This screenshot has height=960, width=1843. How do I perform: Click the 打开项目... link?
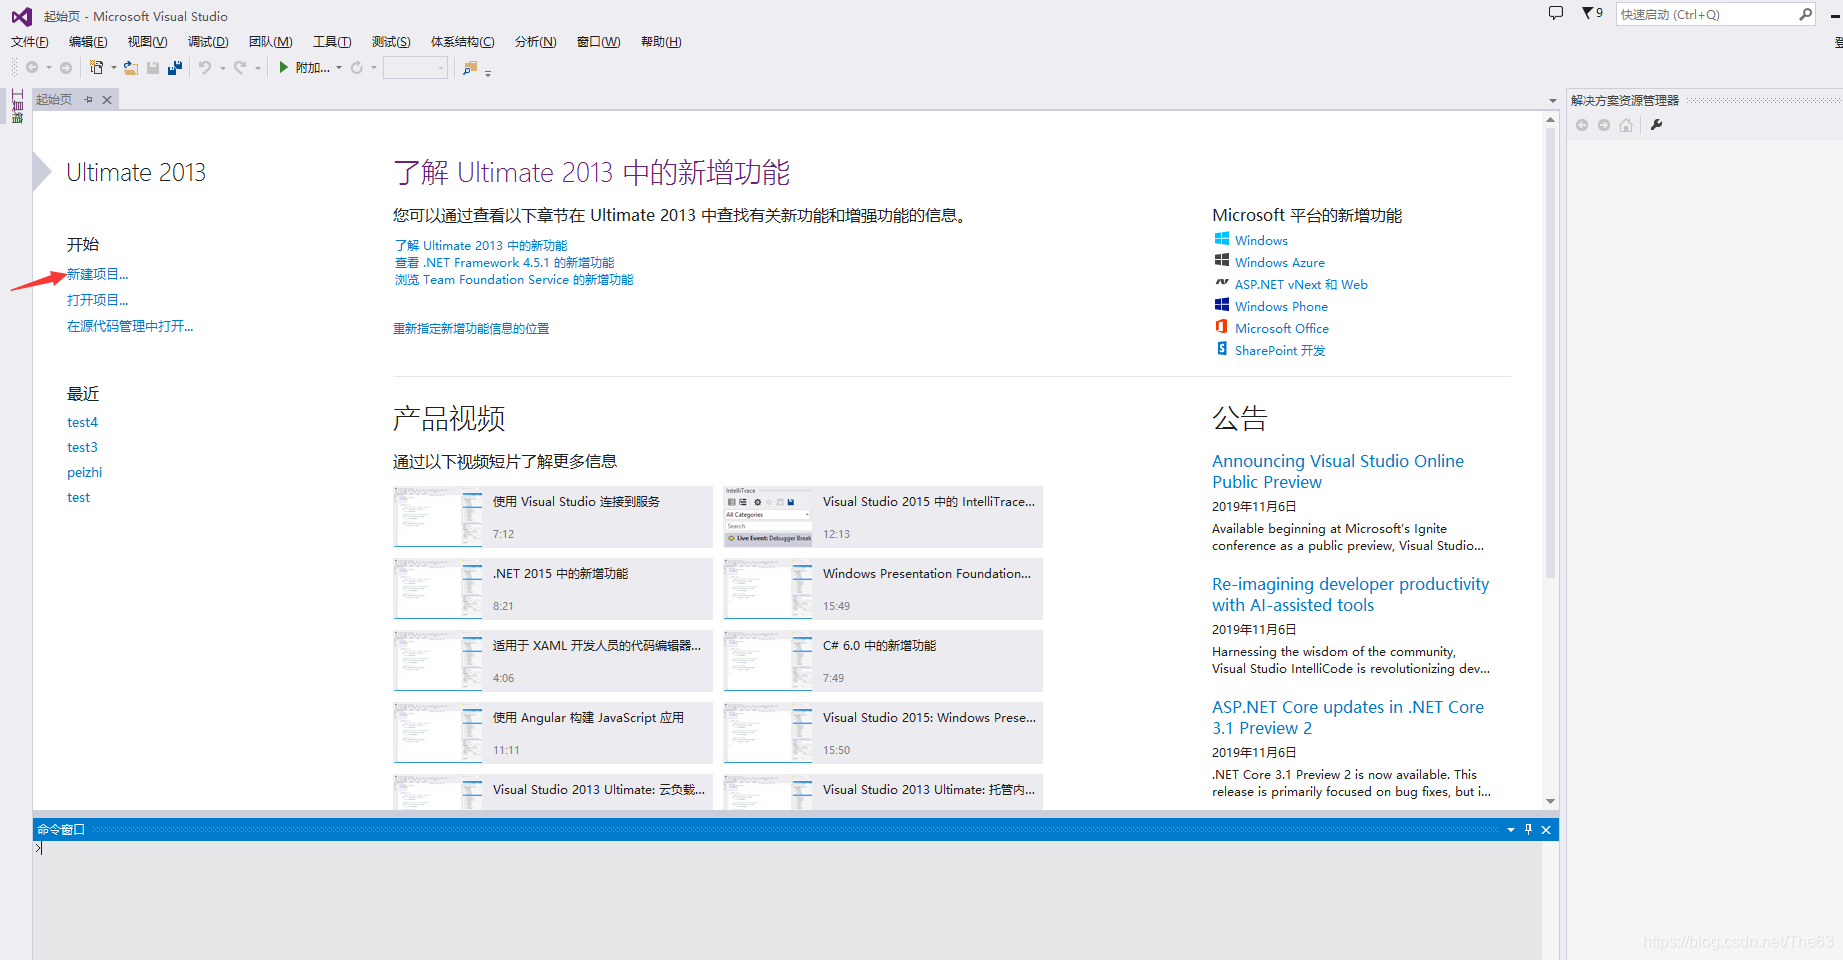[x=97, y=300]
